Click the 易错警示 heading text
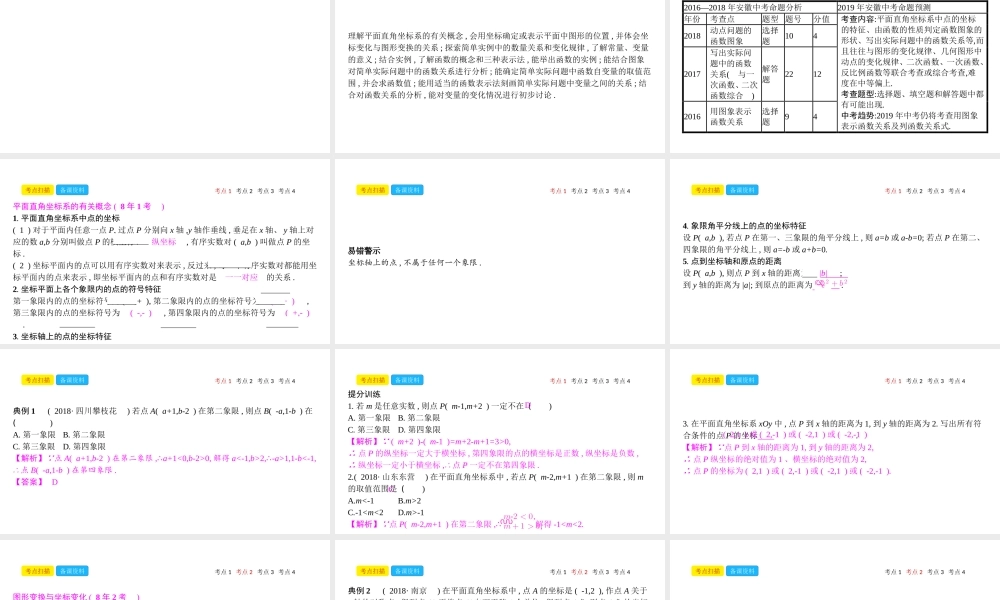The width and height of the screenshot is (1000, 600). (x=364, y=251)
